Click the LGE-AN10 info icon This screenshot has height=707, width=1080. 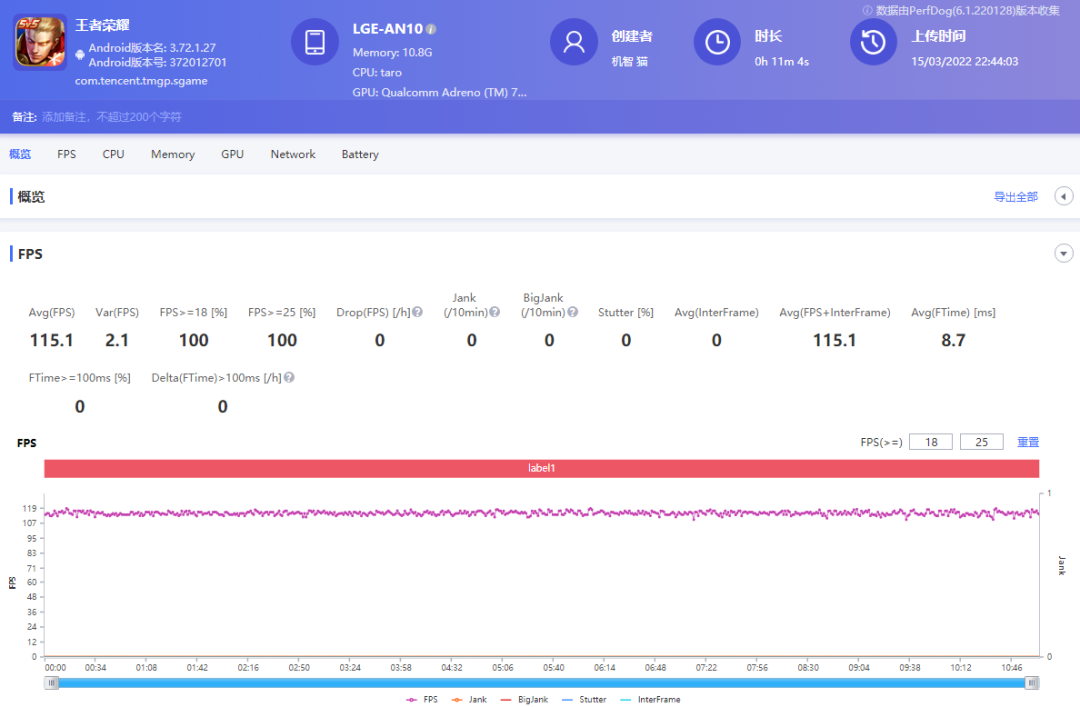click(x=431, y=29)
